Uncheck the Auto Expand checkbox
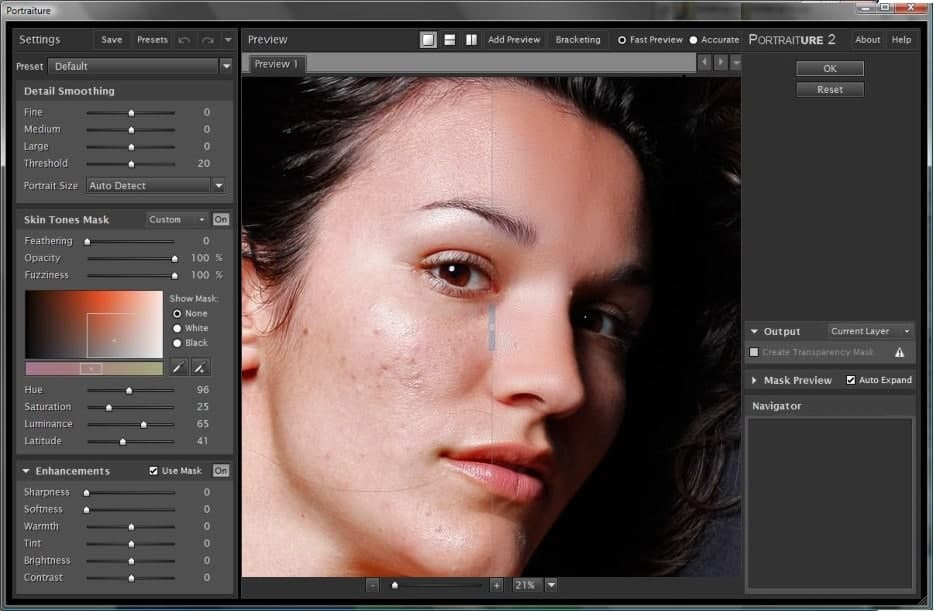This screenshot has width=934, height=611. (851, 380)
